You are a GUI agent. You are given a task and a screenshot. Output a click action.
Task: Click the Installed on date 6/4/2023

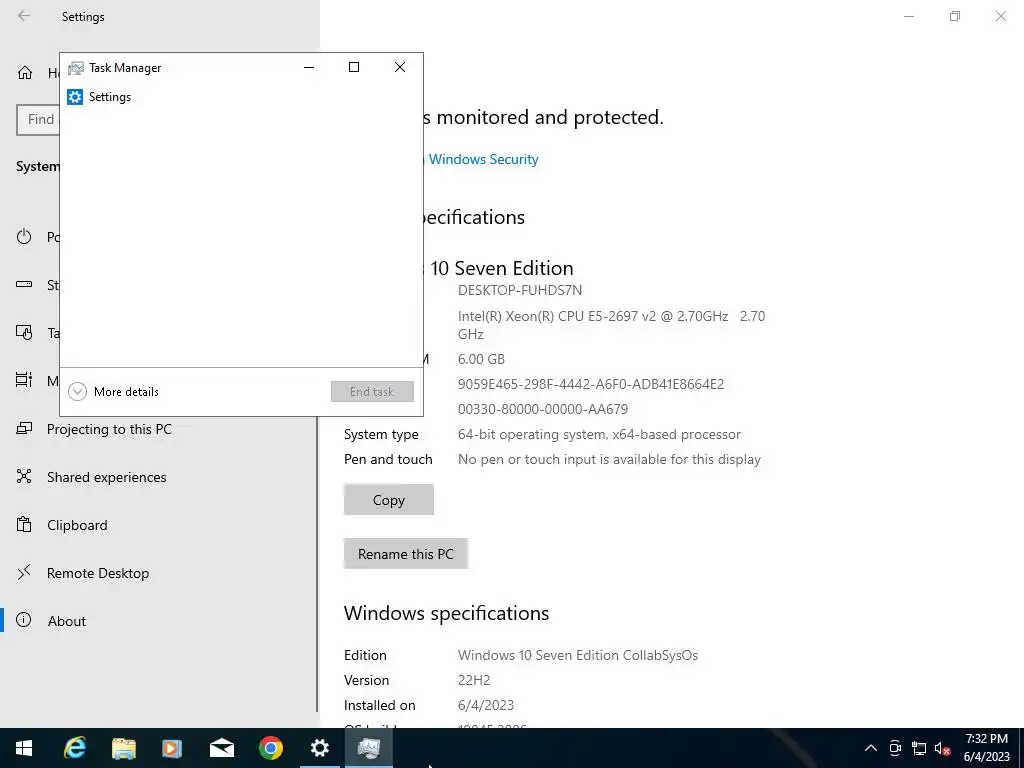(x=486, y=705)
